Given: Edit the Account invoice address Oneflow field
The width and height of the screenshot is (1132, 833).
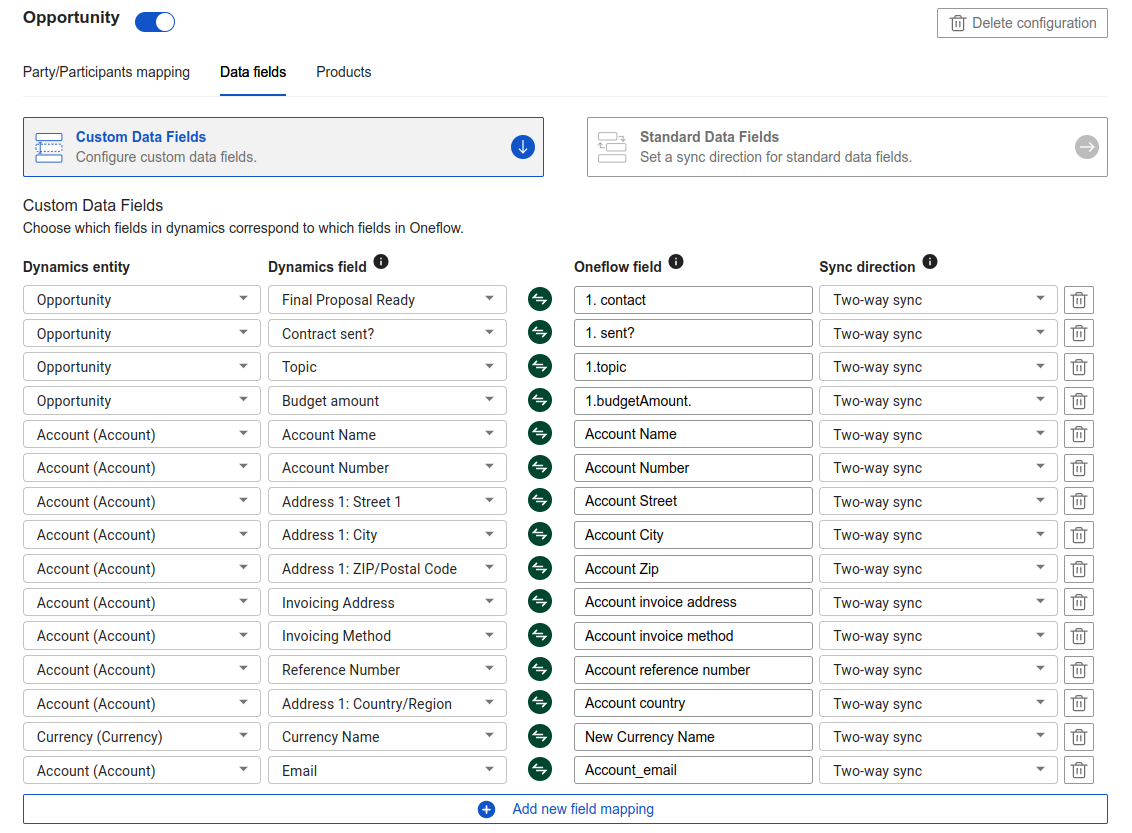Looking at the screenshot, I should coord(693,602).
